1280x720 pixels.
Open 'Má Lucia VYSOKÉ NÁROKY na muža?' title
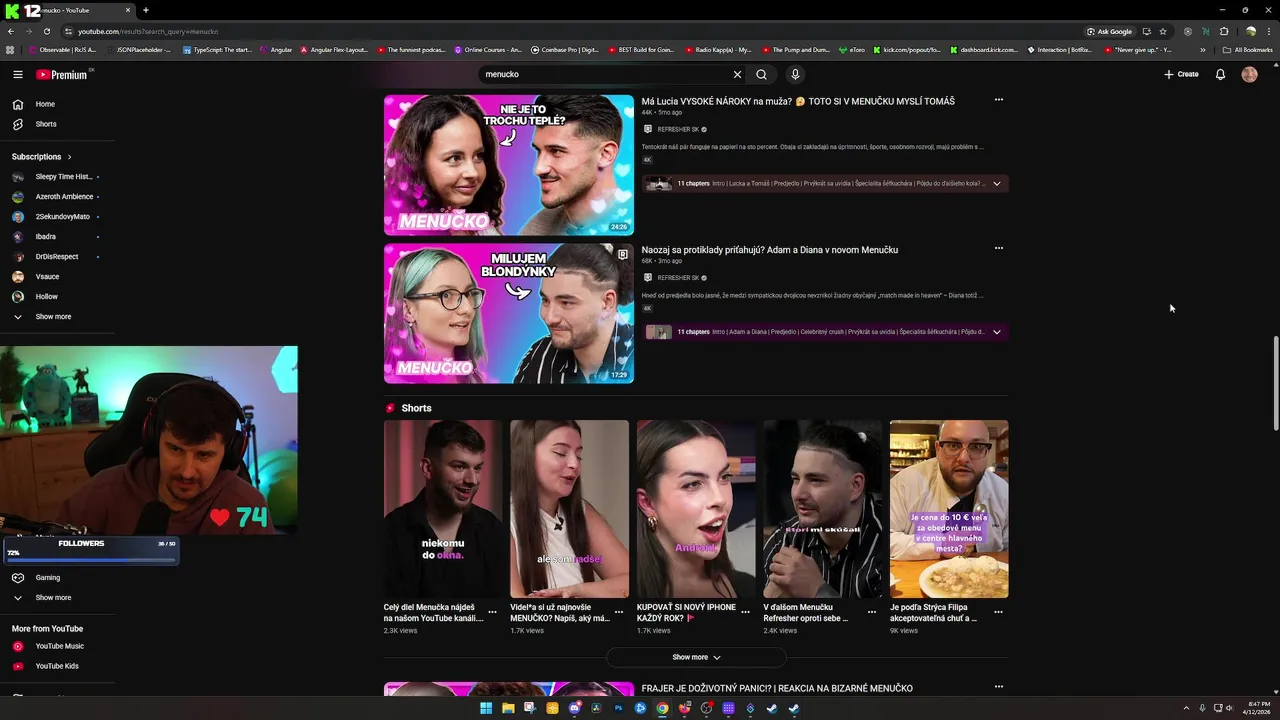[x=798, y=101]
